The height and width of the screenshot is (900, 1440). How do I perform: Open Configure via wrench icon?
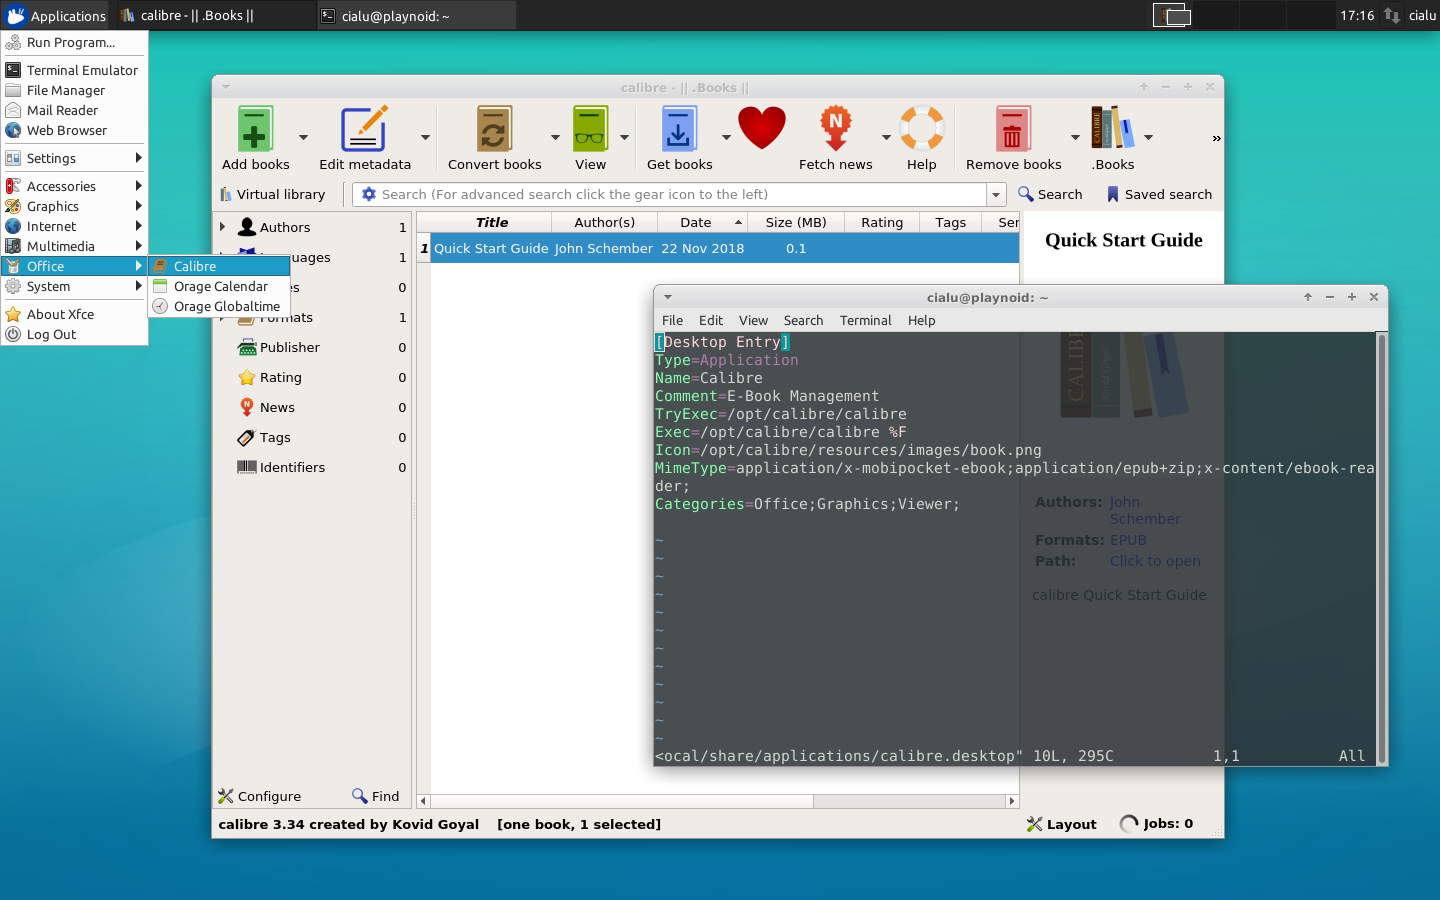click(261, 796)
